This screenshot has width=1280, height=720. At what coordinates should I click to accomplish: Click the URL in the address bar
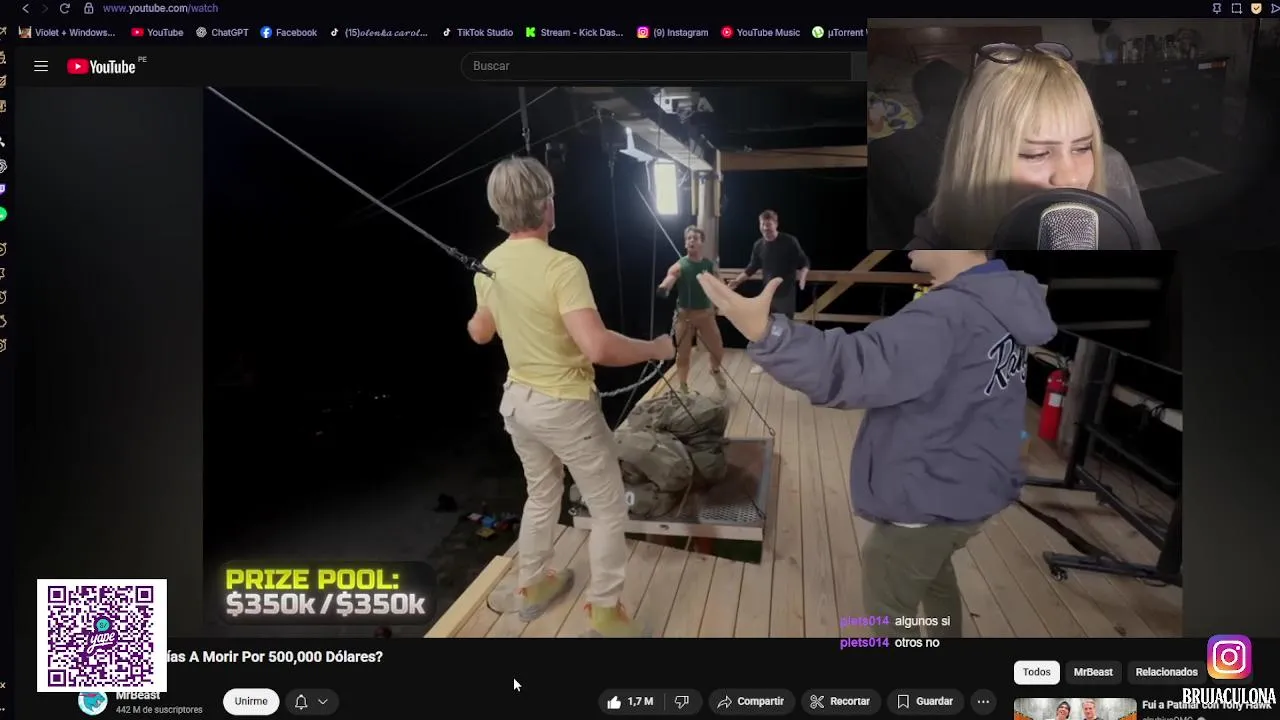point(160,8)
